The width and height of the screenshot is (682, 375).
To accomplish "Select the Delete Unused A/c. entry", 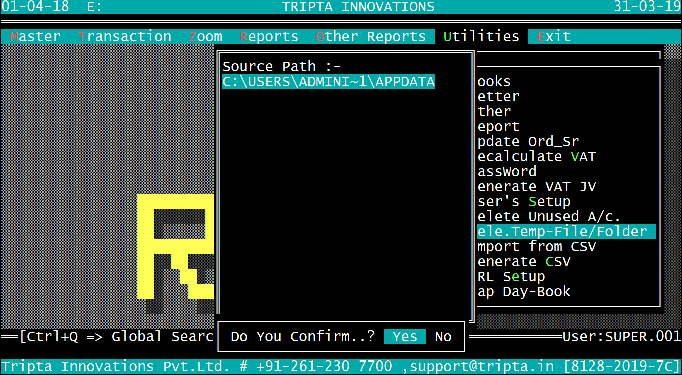I will [549, 217].
